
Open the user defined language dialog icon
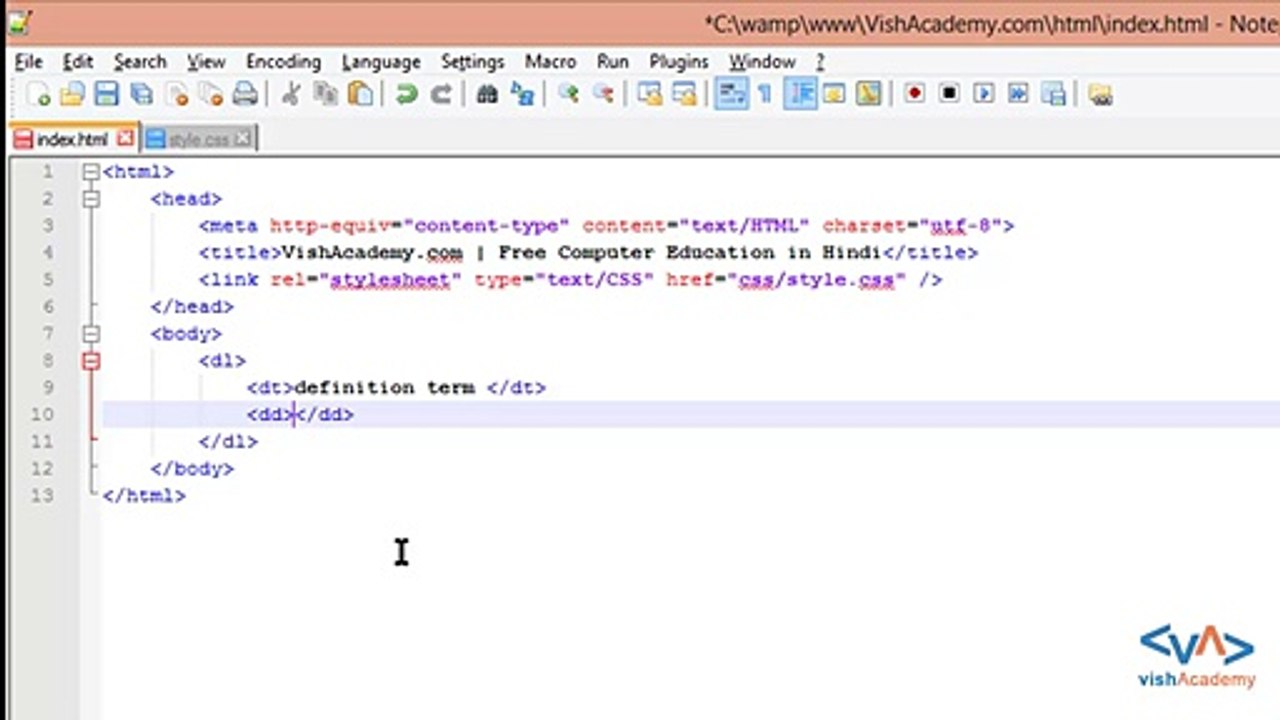[x=834, y=95]
